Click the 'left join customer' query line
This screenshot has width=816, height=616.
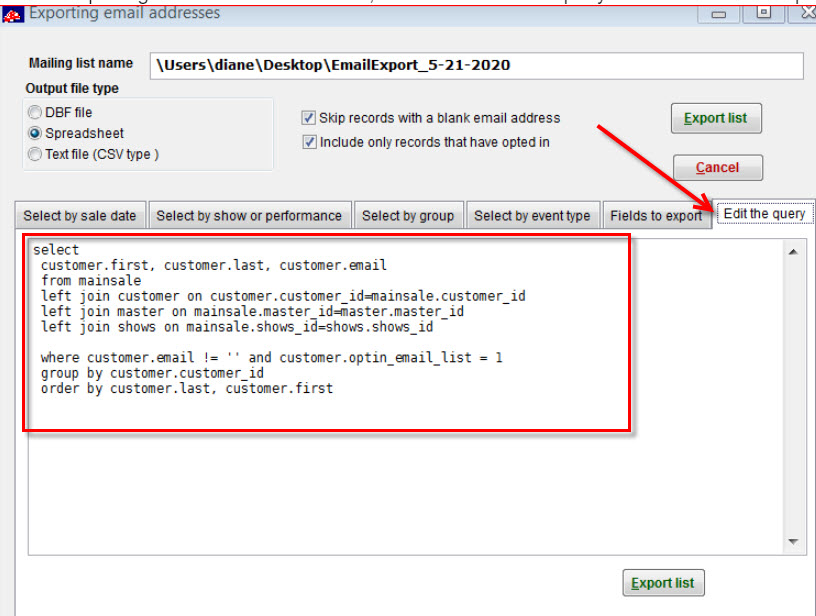coord(283,297)
